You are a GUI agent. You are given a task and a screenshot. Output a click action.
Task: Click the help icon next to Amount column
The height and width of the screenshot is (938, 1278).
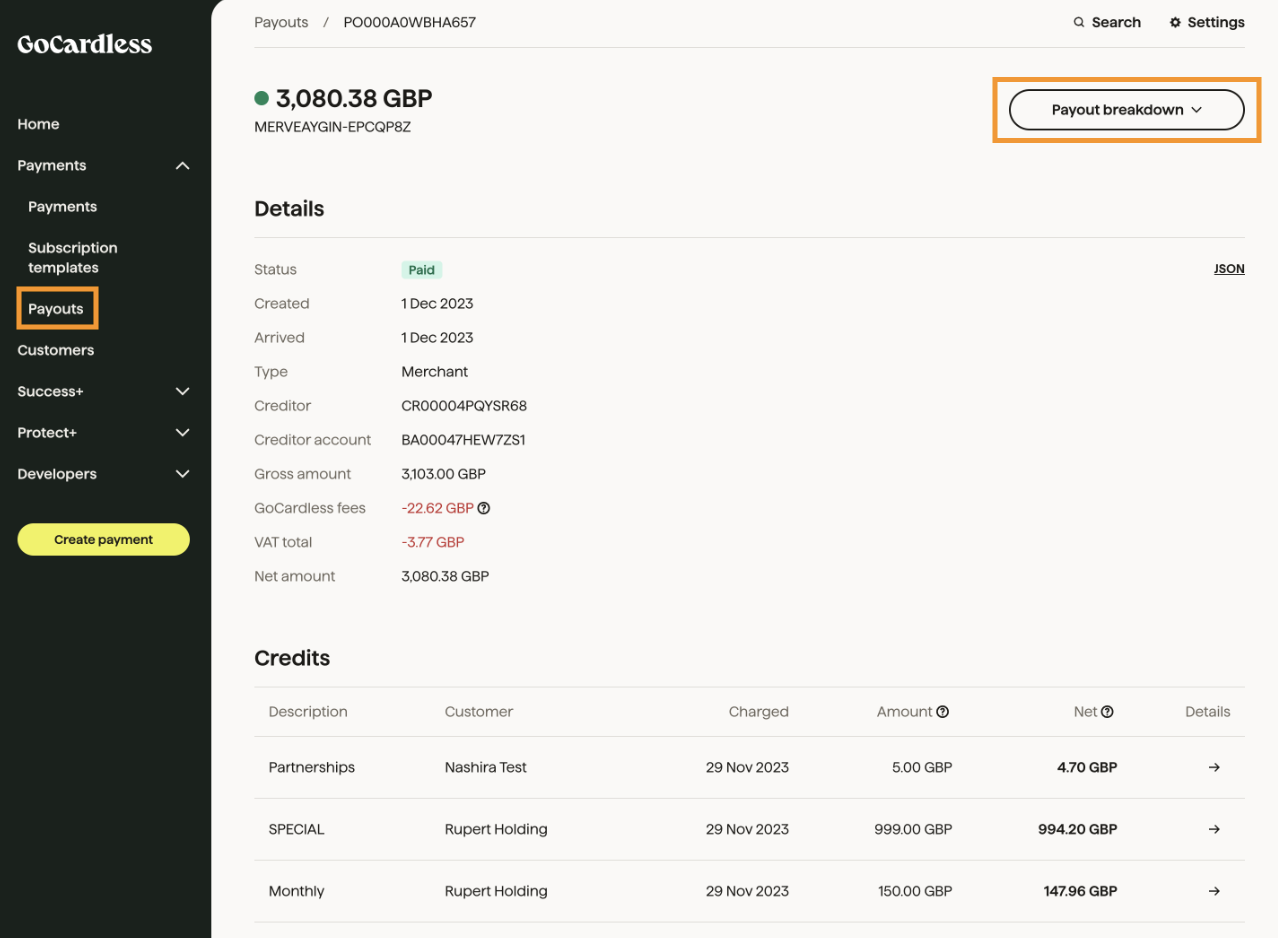click(x=941, y=711)
